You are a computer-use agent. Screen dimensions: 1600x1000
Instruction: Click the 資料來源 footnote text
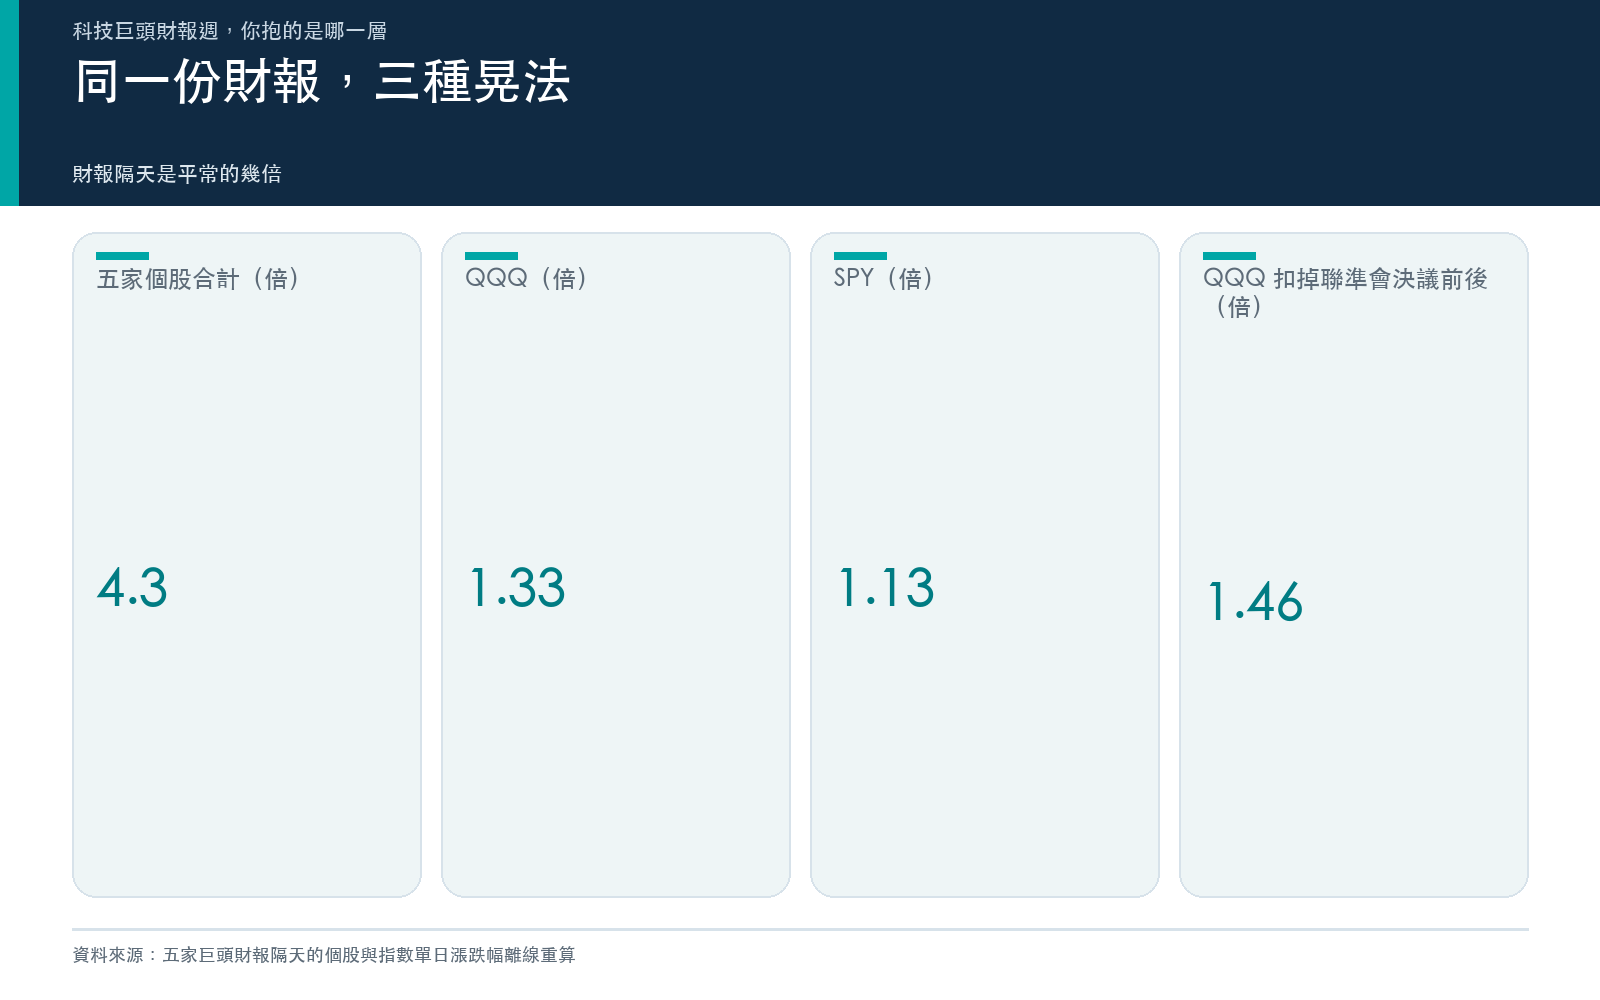pyautogui.click(x=324, y=955)
